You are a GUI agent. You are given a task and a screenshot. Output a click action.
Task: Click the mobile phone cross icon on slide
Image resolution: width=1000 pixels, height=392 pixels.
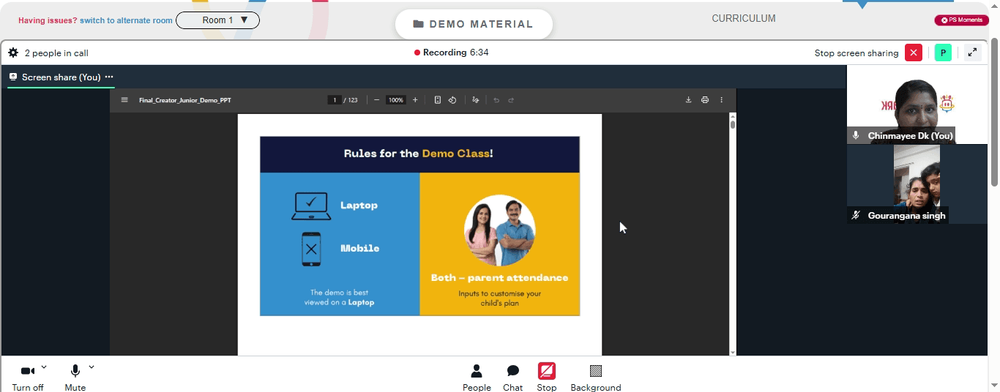(x=311, y=249)
